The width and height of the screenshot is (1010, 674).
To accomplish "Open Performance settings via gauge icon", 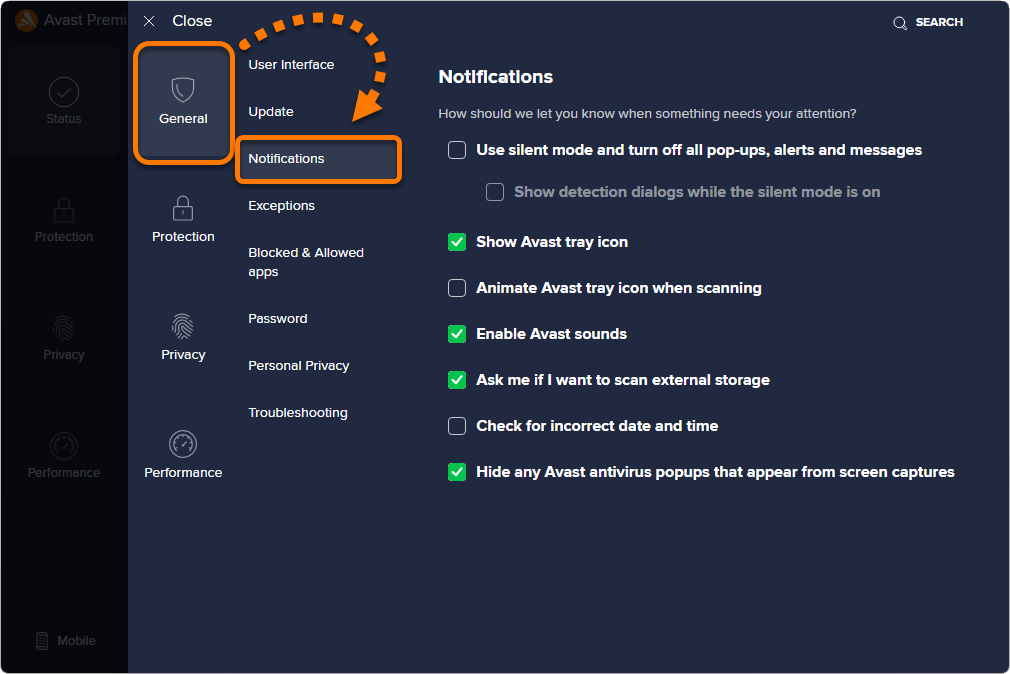I will 183,444.
